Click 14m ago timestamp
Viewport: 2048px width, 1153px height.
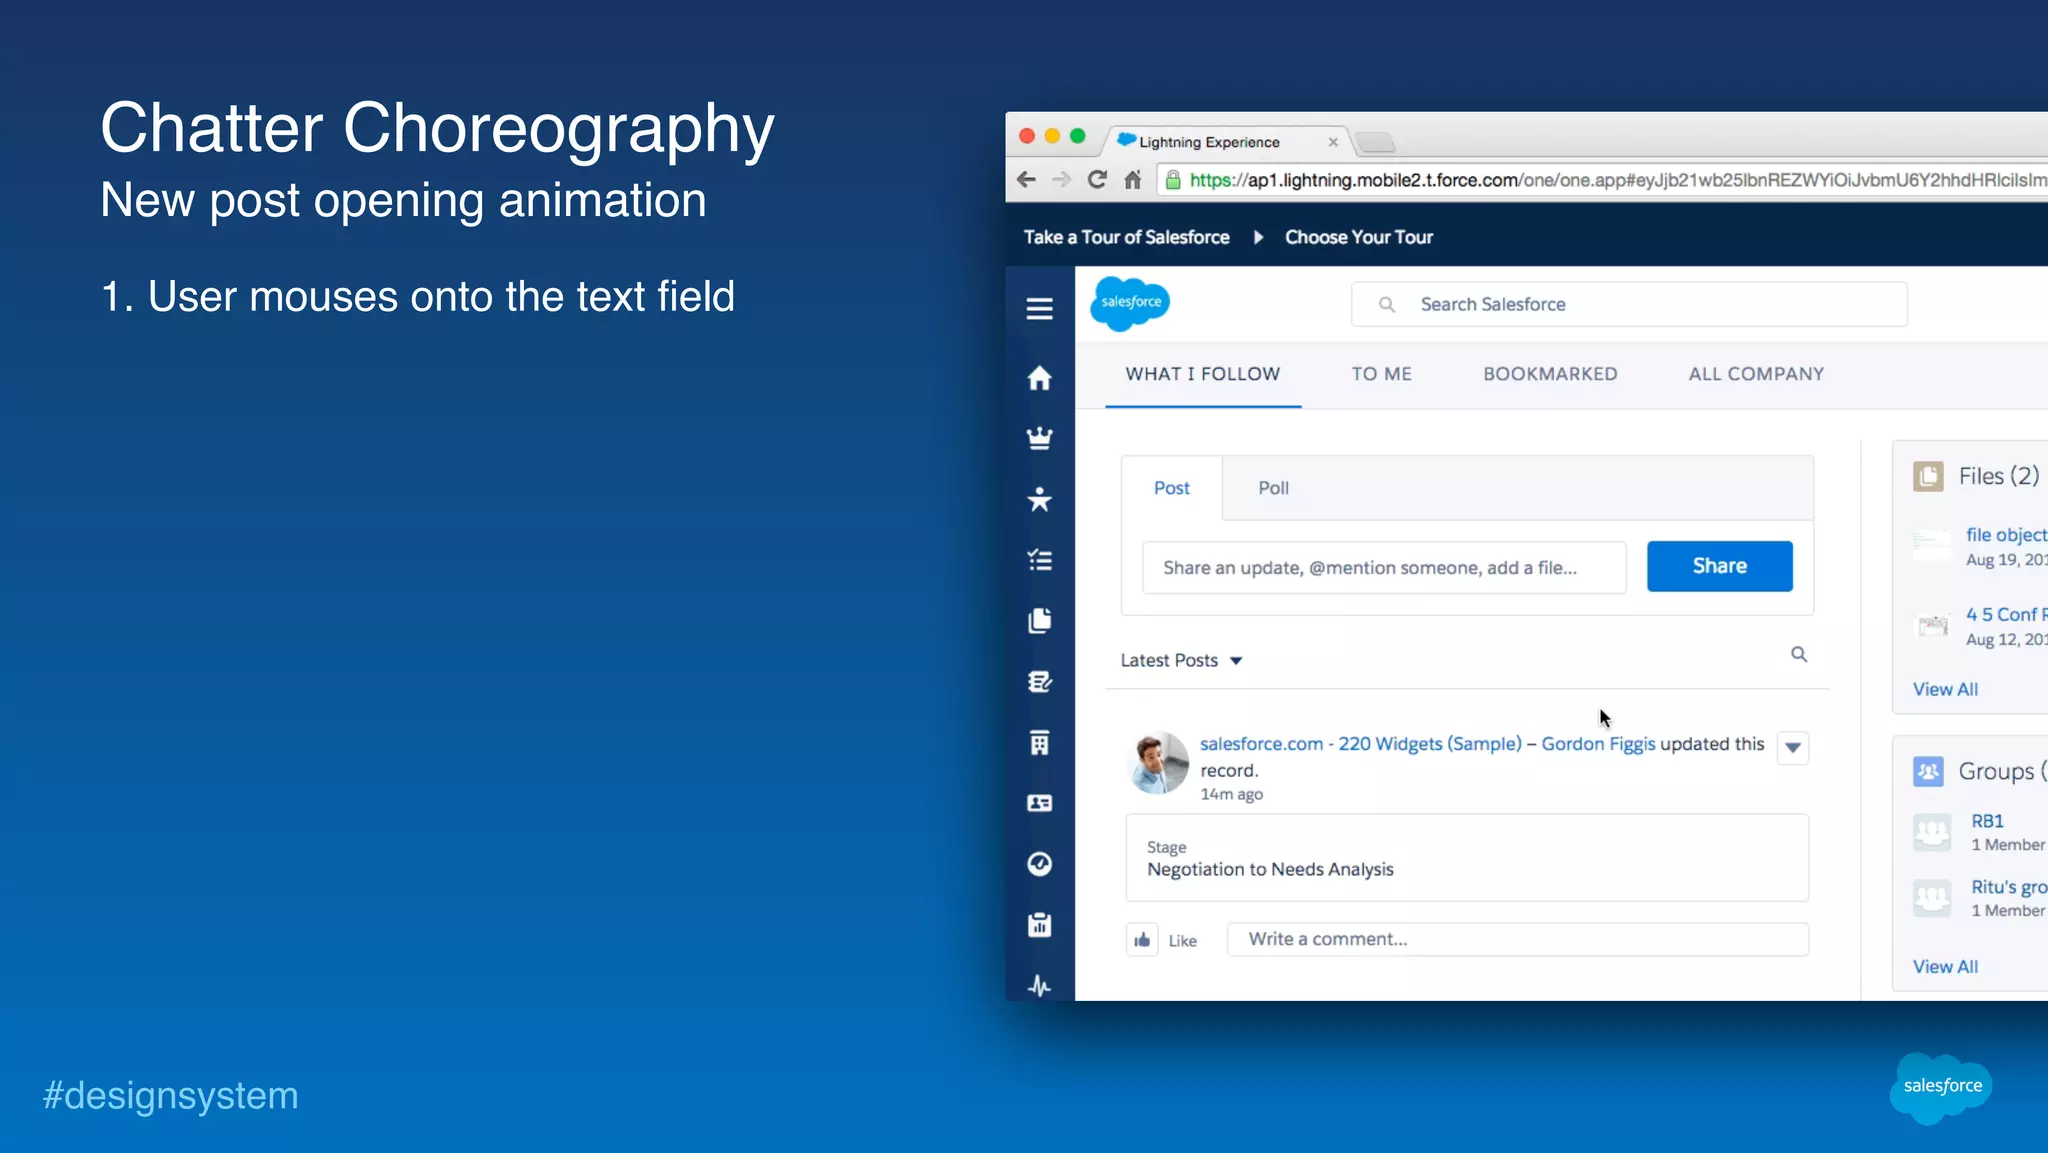pyautogui.click(x=1231, y=794)
